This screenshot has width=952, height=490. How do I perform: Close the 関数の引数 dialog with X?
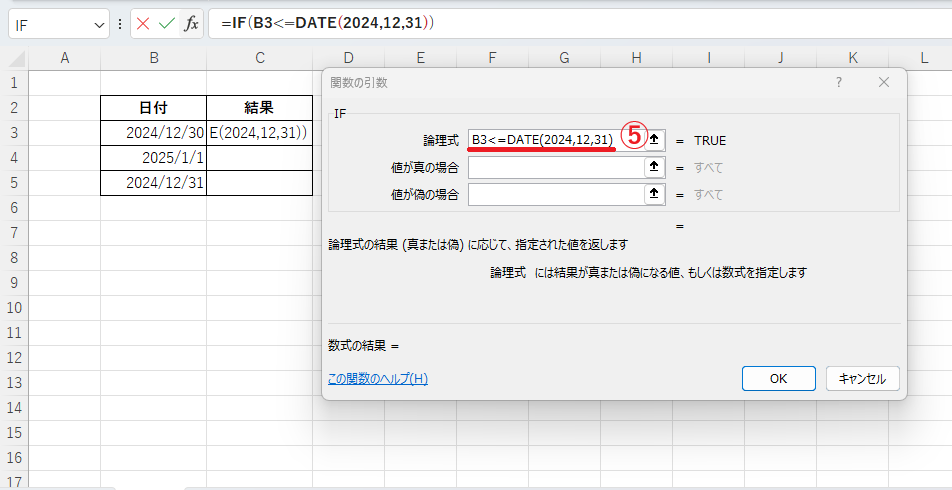883,82
